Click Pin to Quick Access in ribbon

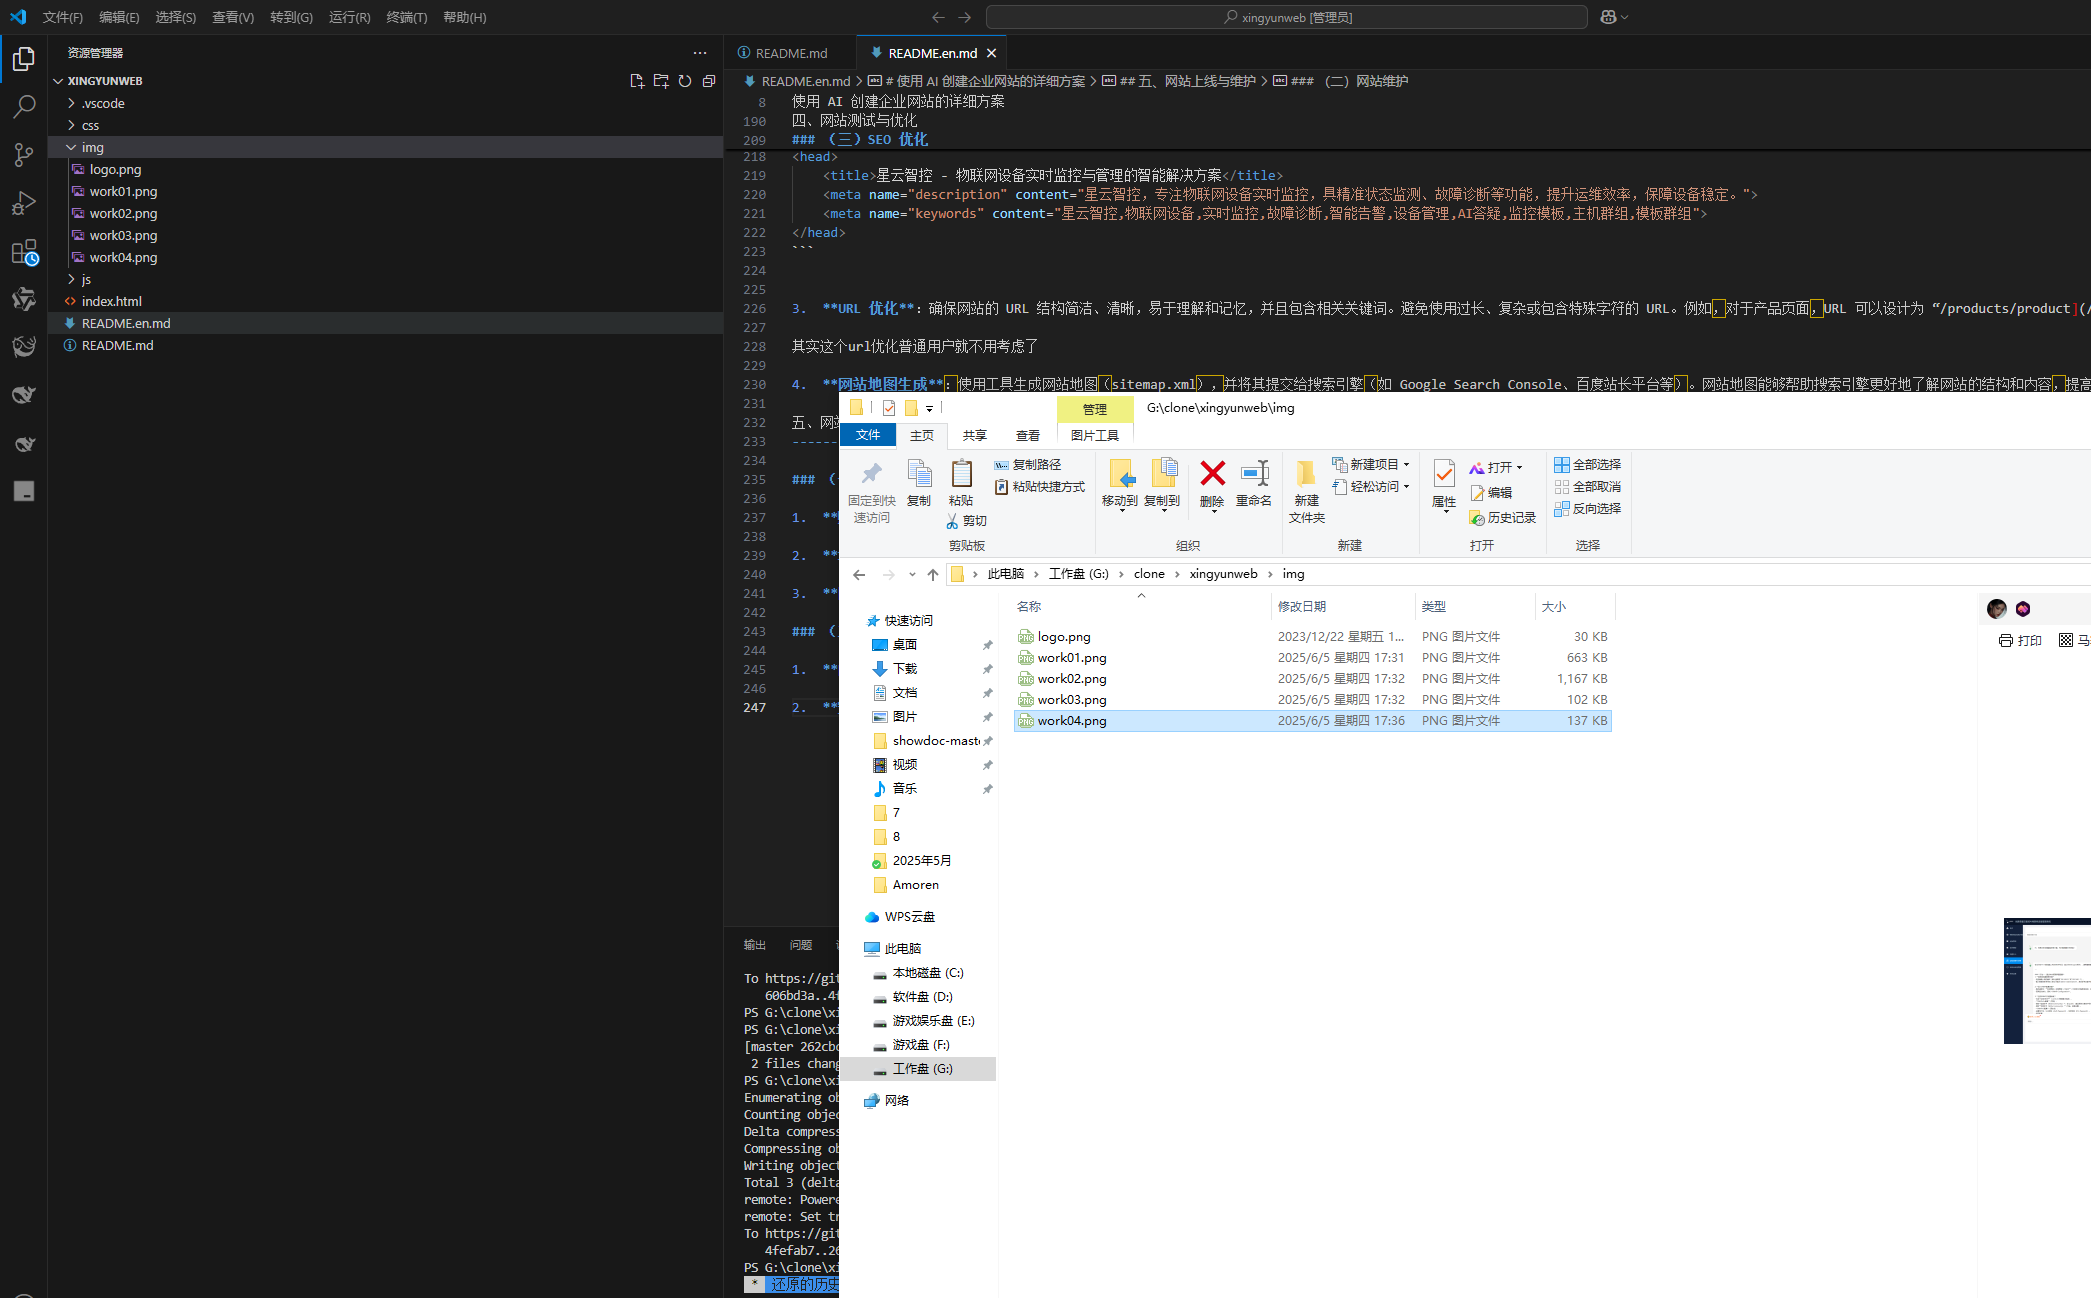point(872,491)
